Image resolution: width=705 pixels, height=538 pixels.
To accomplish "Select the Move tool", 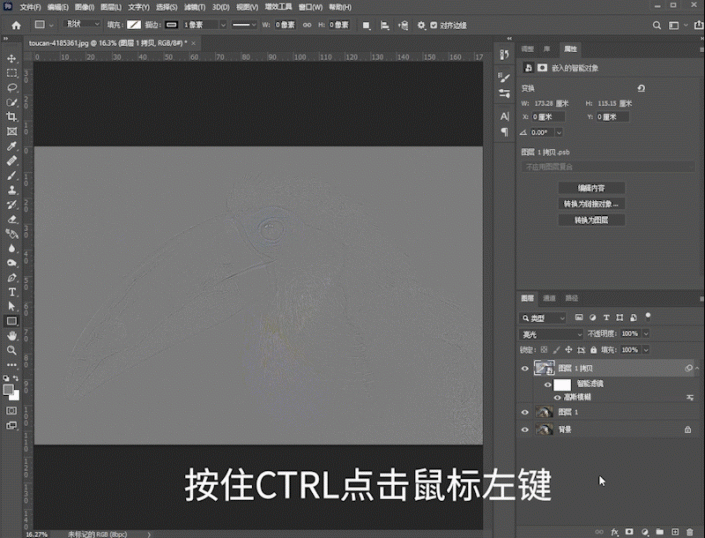I will coord(12,58).
